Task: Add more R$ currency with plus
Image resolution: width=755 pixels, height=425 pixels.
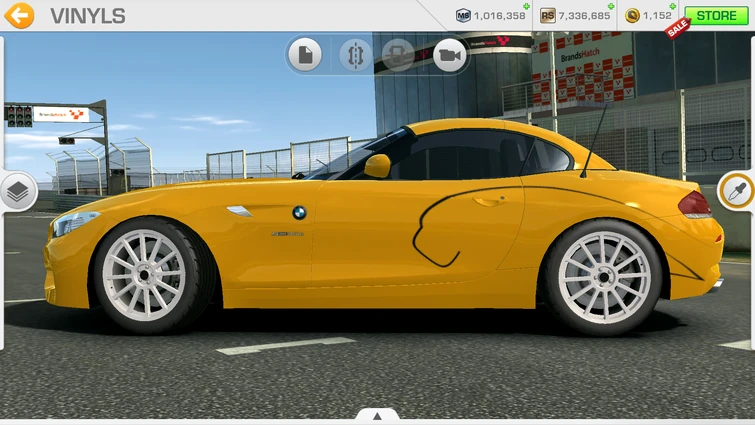Action: 611,6
